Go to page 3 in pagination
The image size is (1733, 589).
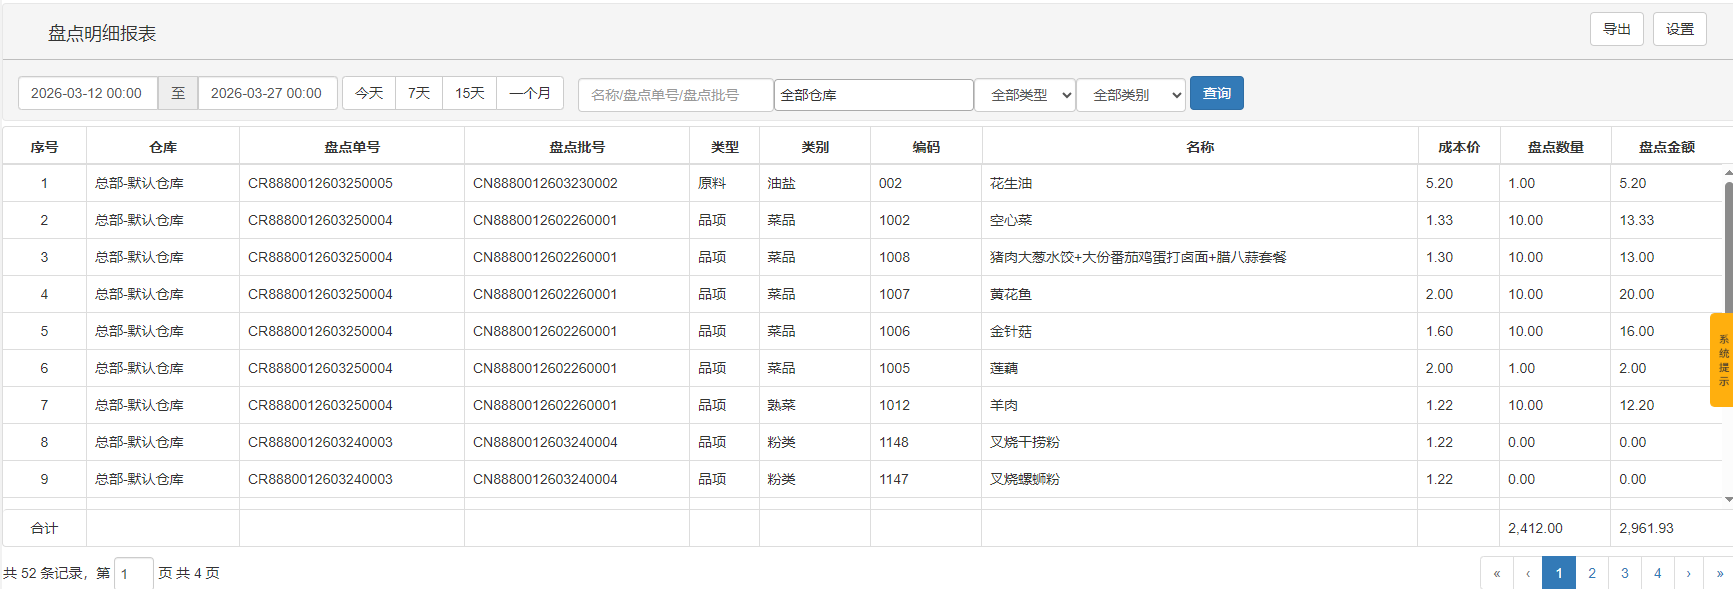point(1625,573)
